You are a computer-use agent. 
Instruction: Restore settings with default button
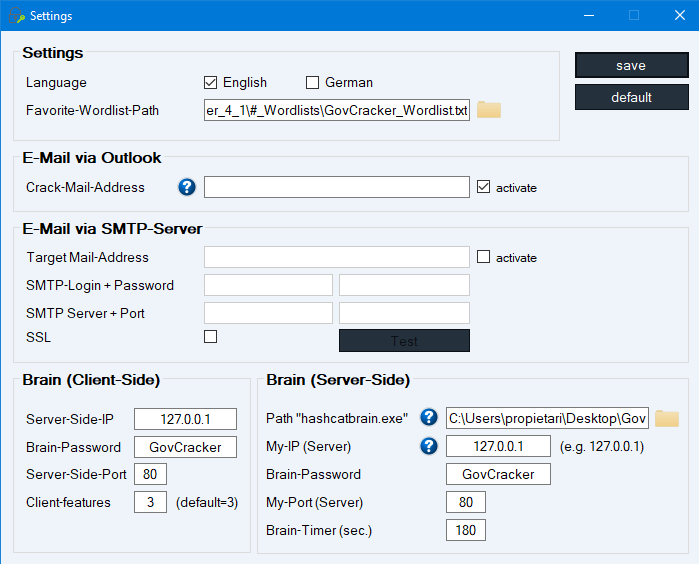point(632,97)
